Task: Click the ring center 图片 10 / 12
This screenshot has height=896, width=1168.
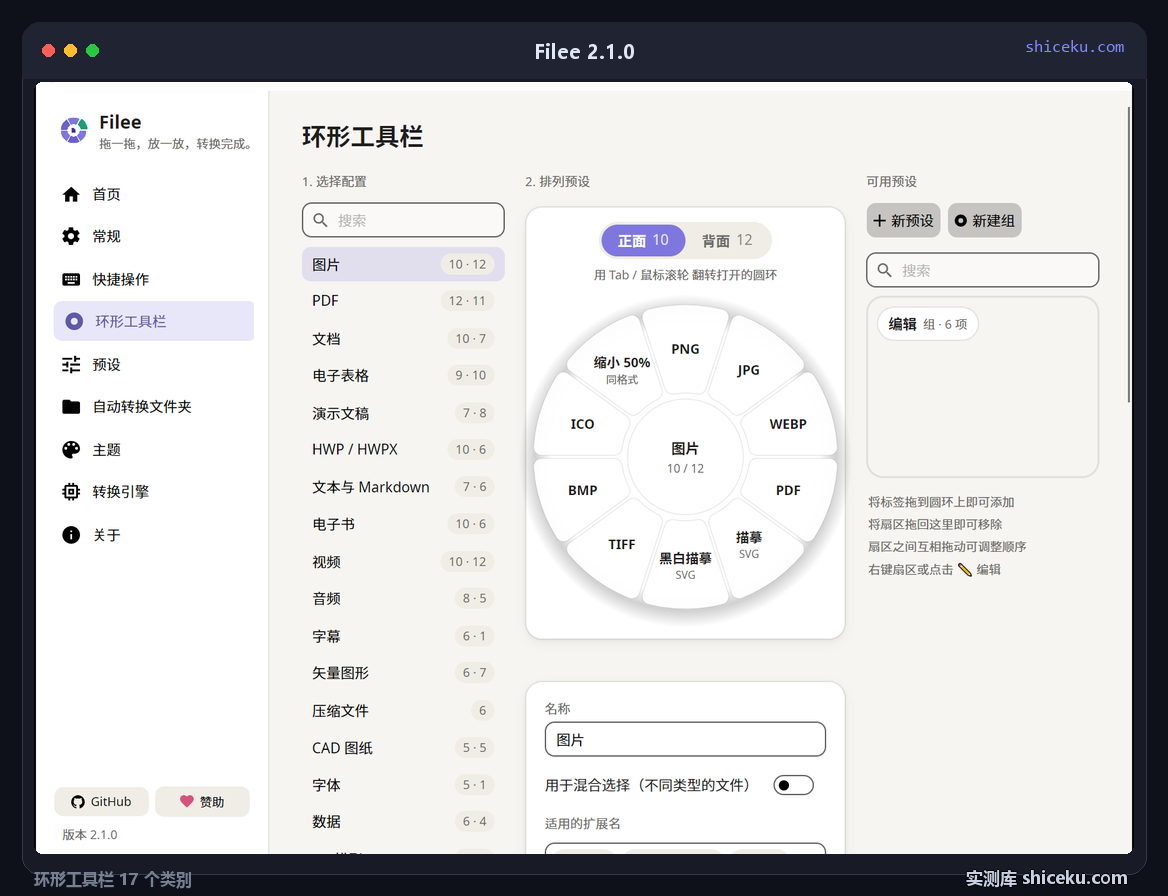Action: [685, 457]
